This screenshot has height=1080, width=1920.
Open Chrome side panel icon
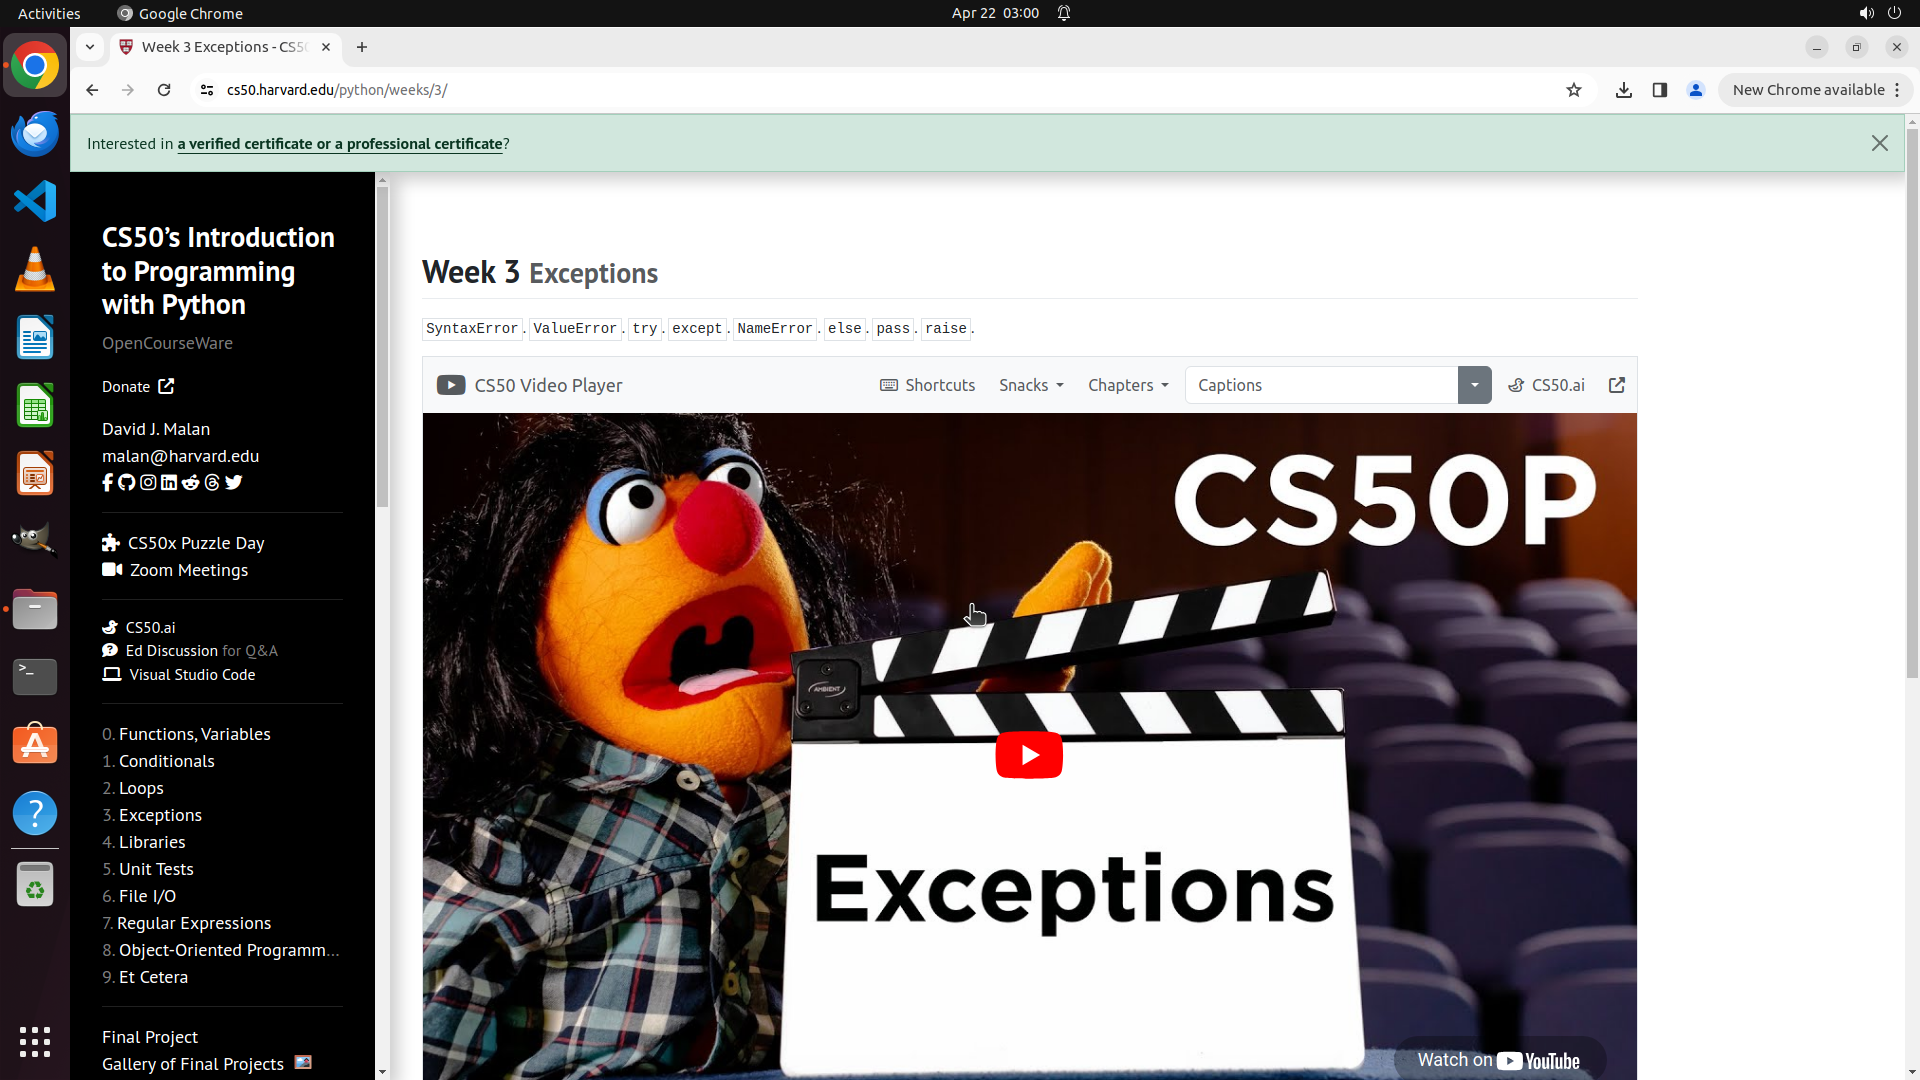tap(1659, 90)
